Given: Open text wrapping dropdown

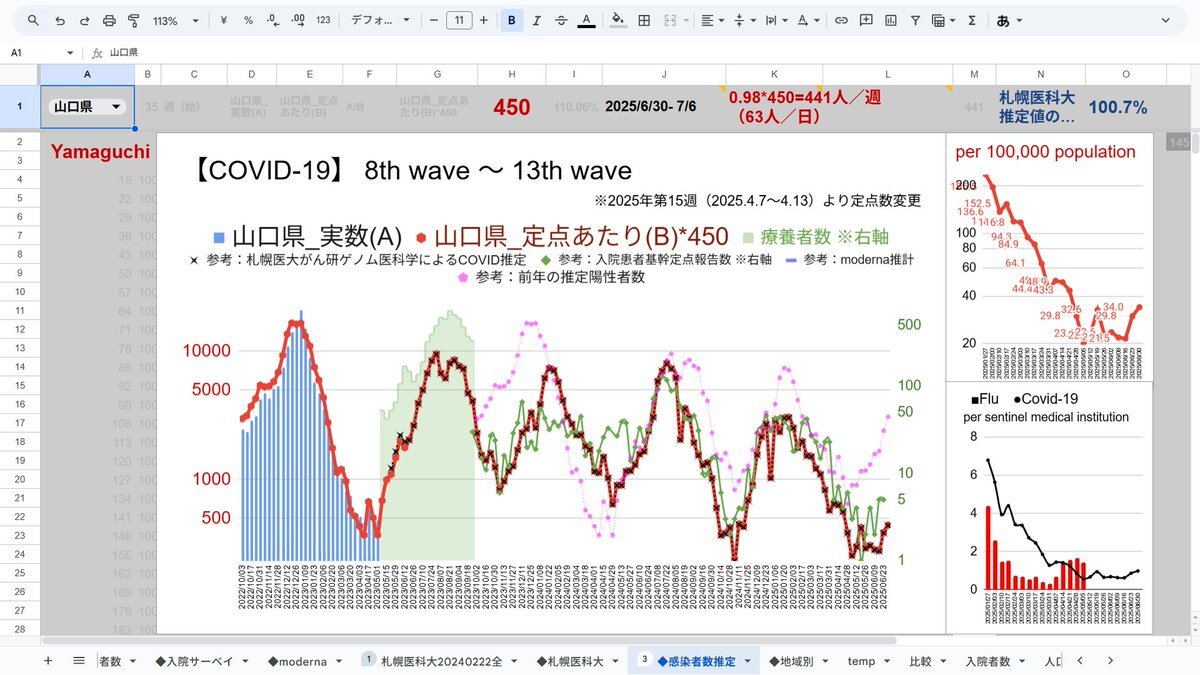Looking at the screenshot, I should click(x=776, y=20).
